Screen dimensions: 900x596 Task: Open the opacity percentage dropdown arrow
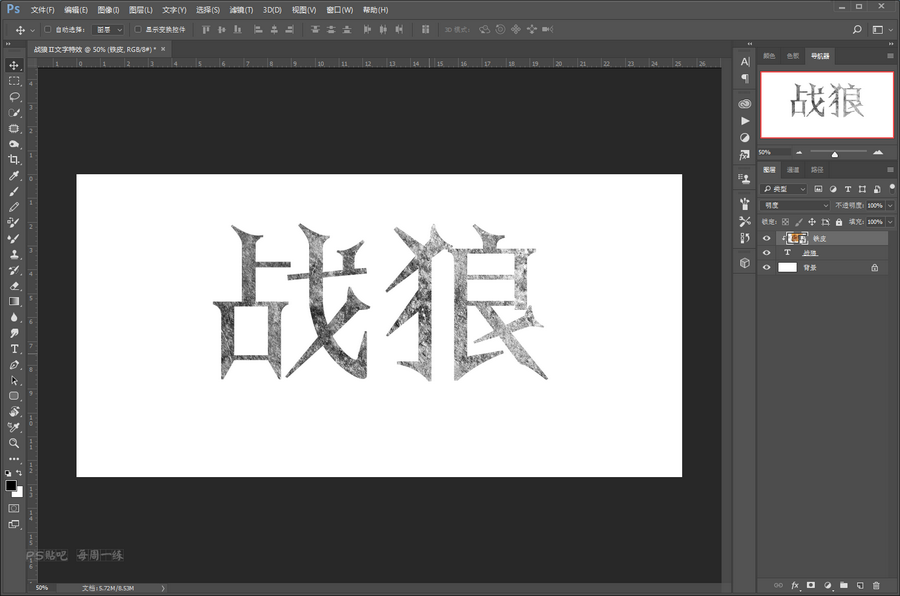[x=891, y=206]
